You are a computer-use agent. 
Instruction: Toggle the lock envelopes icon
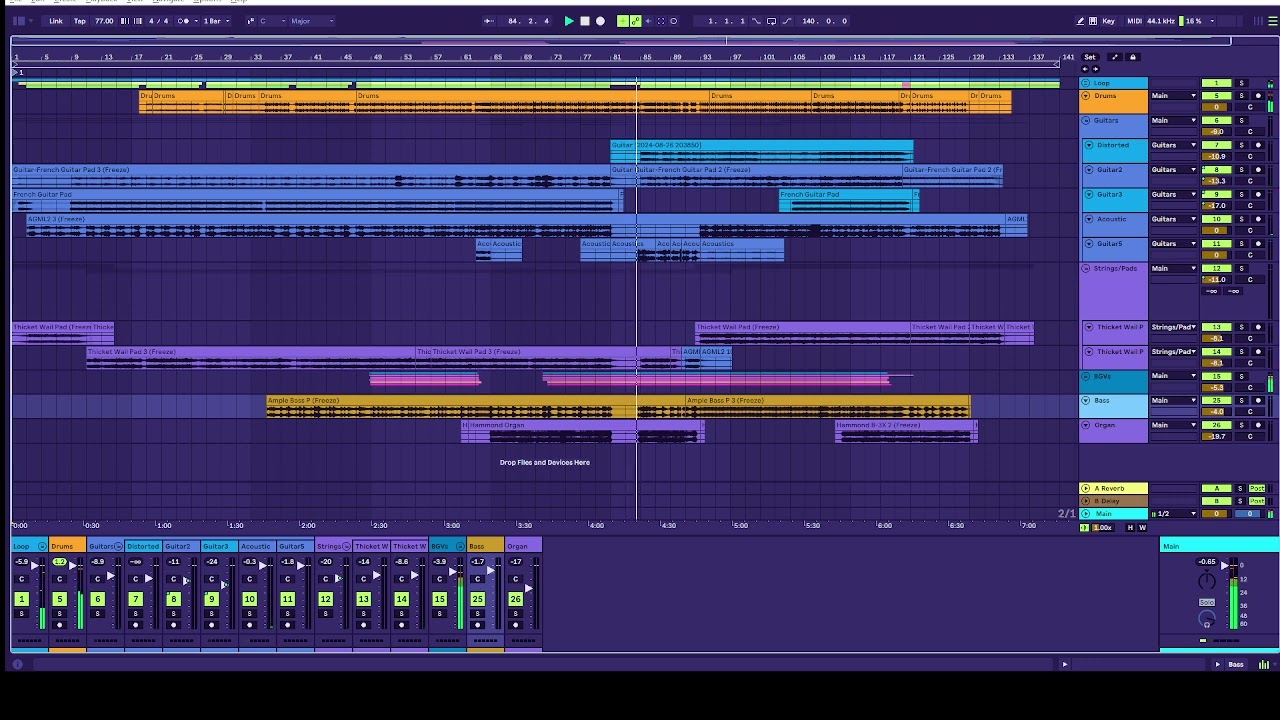(x=1133, y=57)
